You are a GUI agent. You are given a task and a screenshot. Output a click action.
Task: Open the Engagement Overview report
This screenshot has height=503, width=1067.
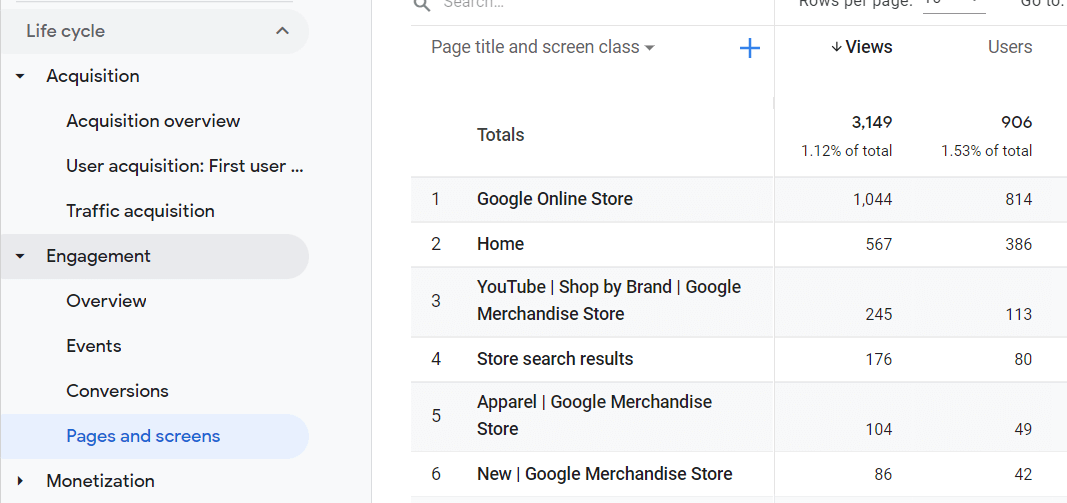coord(106,301)
